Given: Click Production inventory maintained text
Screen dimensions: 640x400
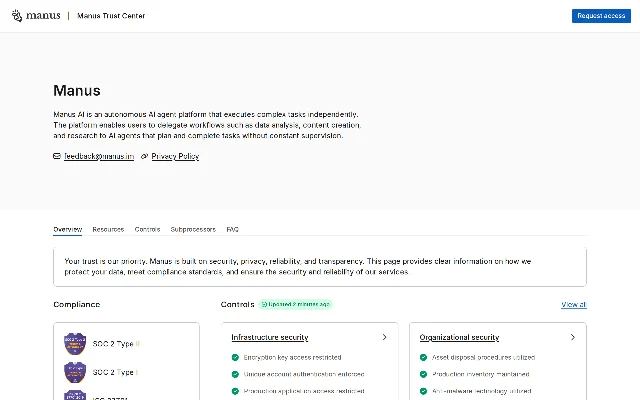Looking at the screenshot, I should [x=480, y=374].
